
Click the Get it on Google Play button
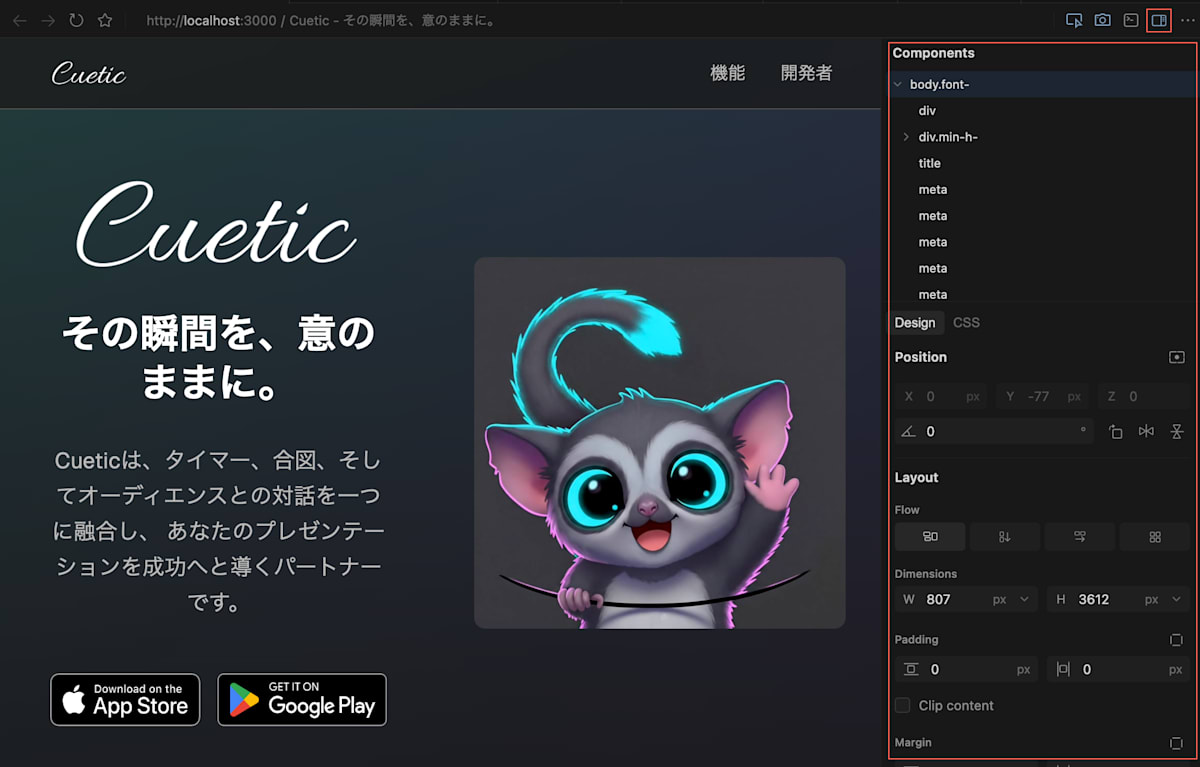click(x=302, y=700)
